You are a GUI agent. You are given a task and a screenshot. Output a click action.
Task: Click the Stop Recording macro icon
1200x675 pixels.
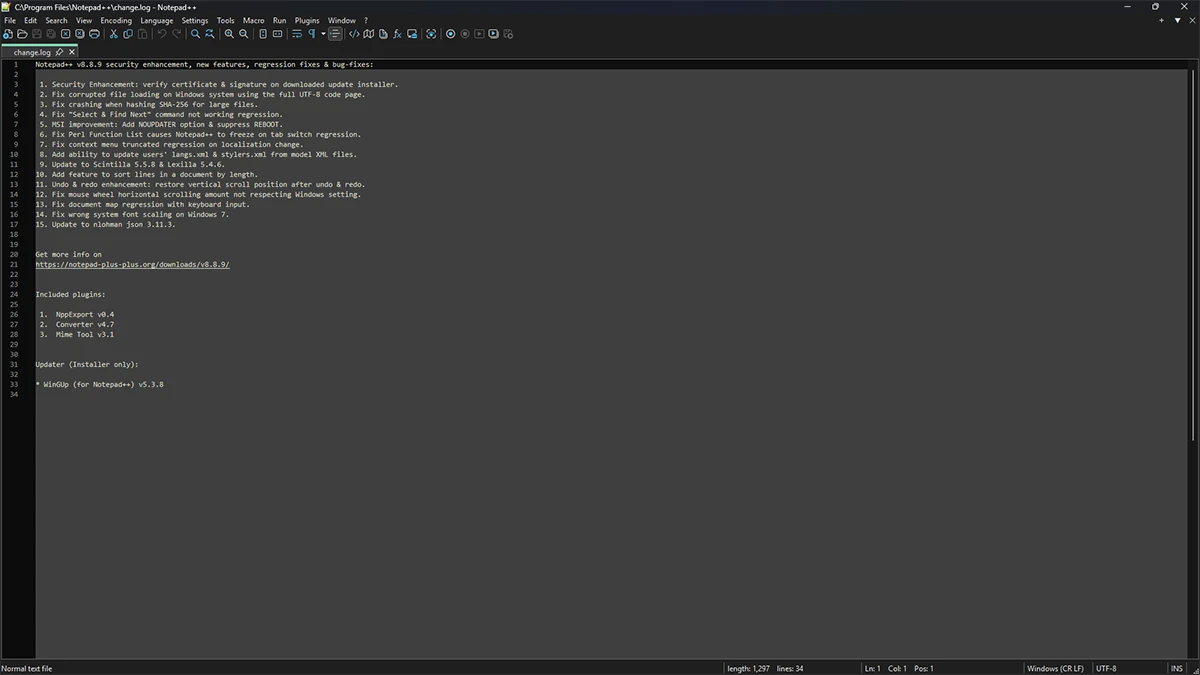(465, 34)
